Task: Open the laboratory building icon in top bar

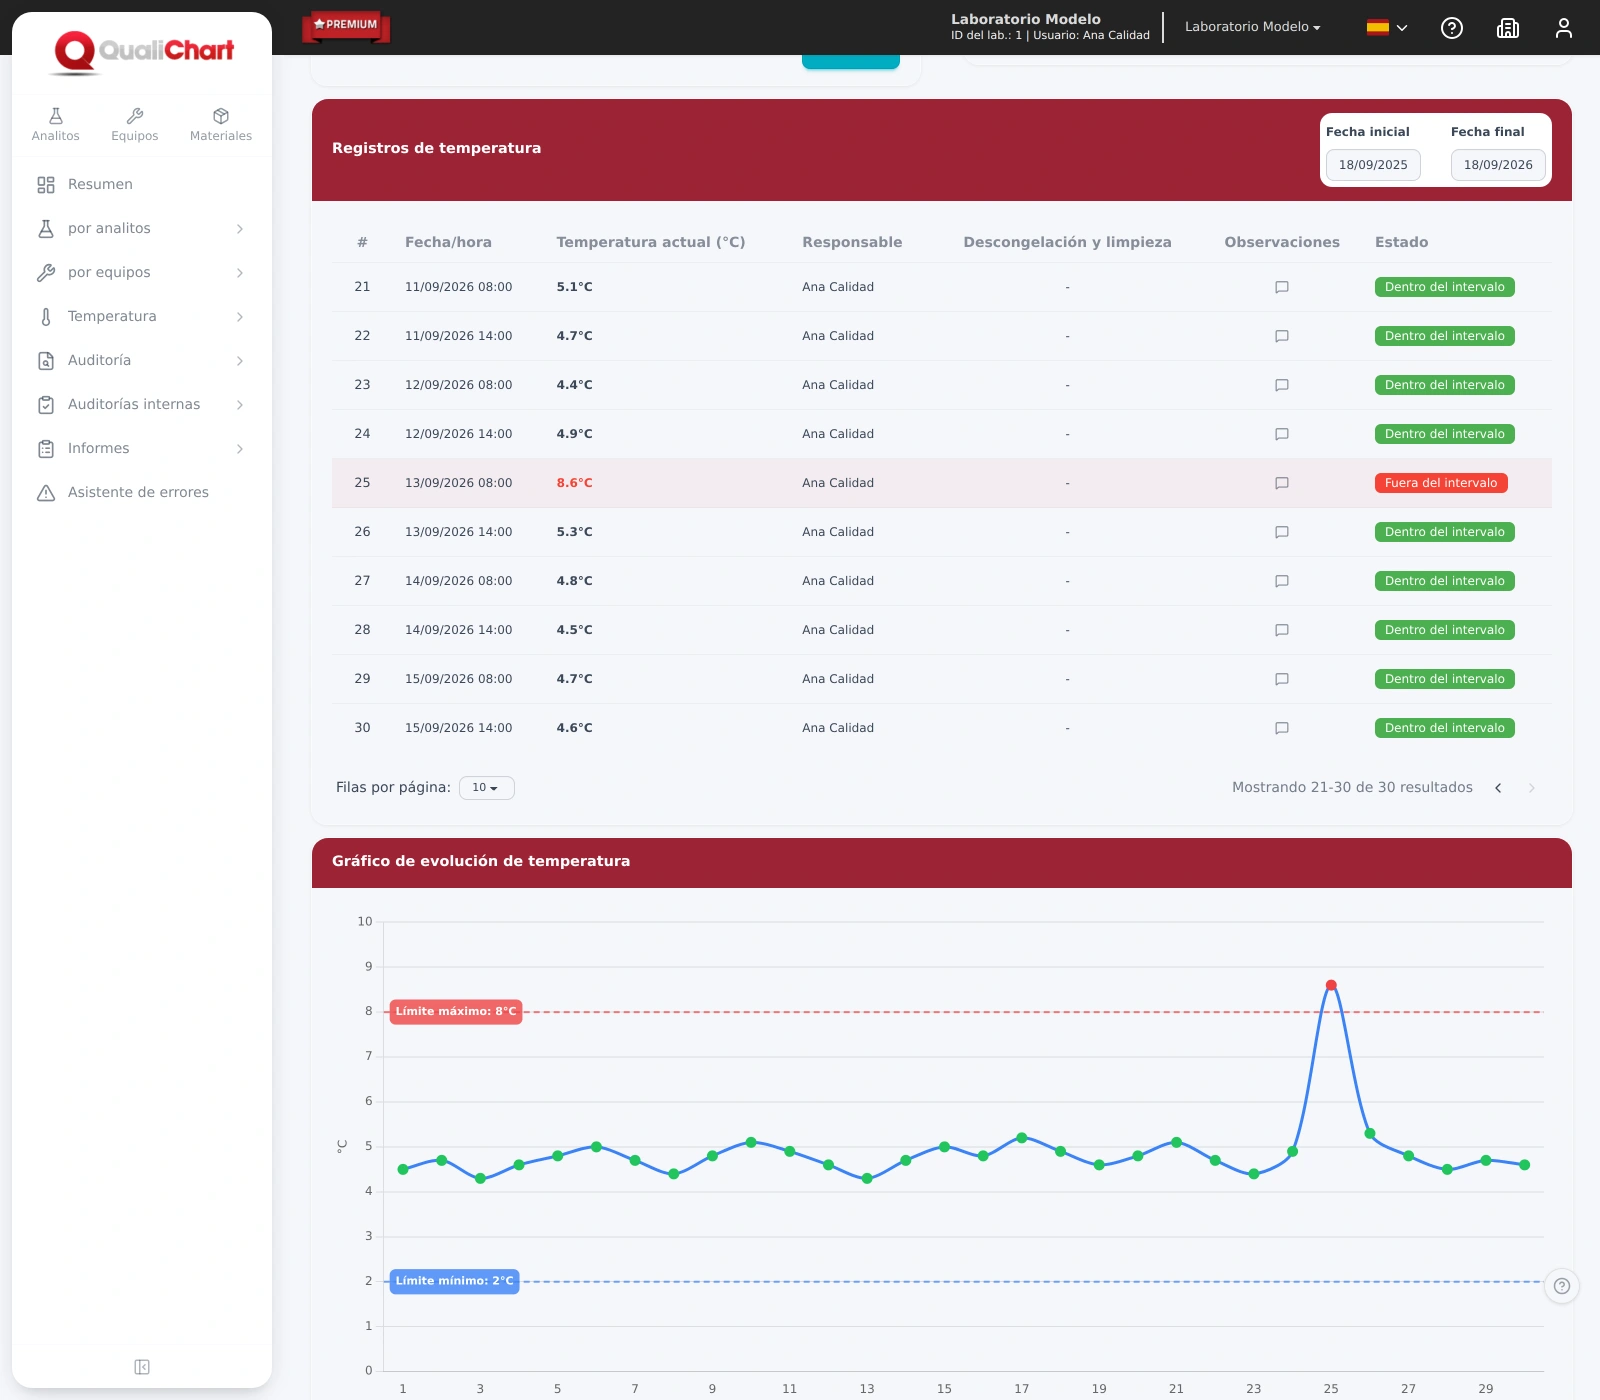Action: click(x=1508, y=28)
